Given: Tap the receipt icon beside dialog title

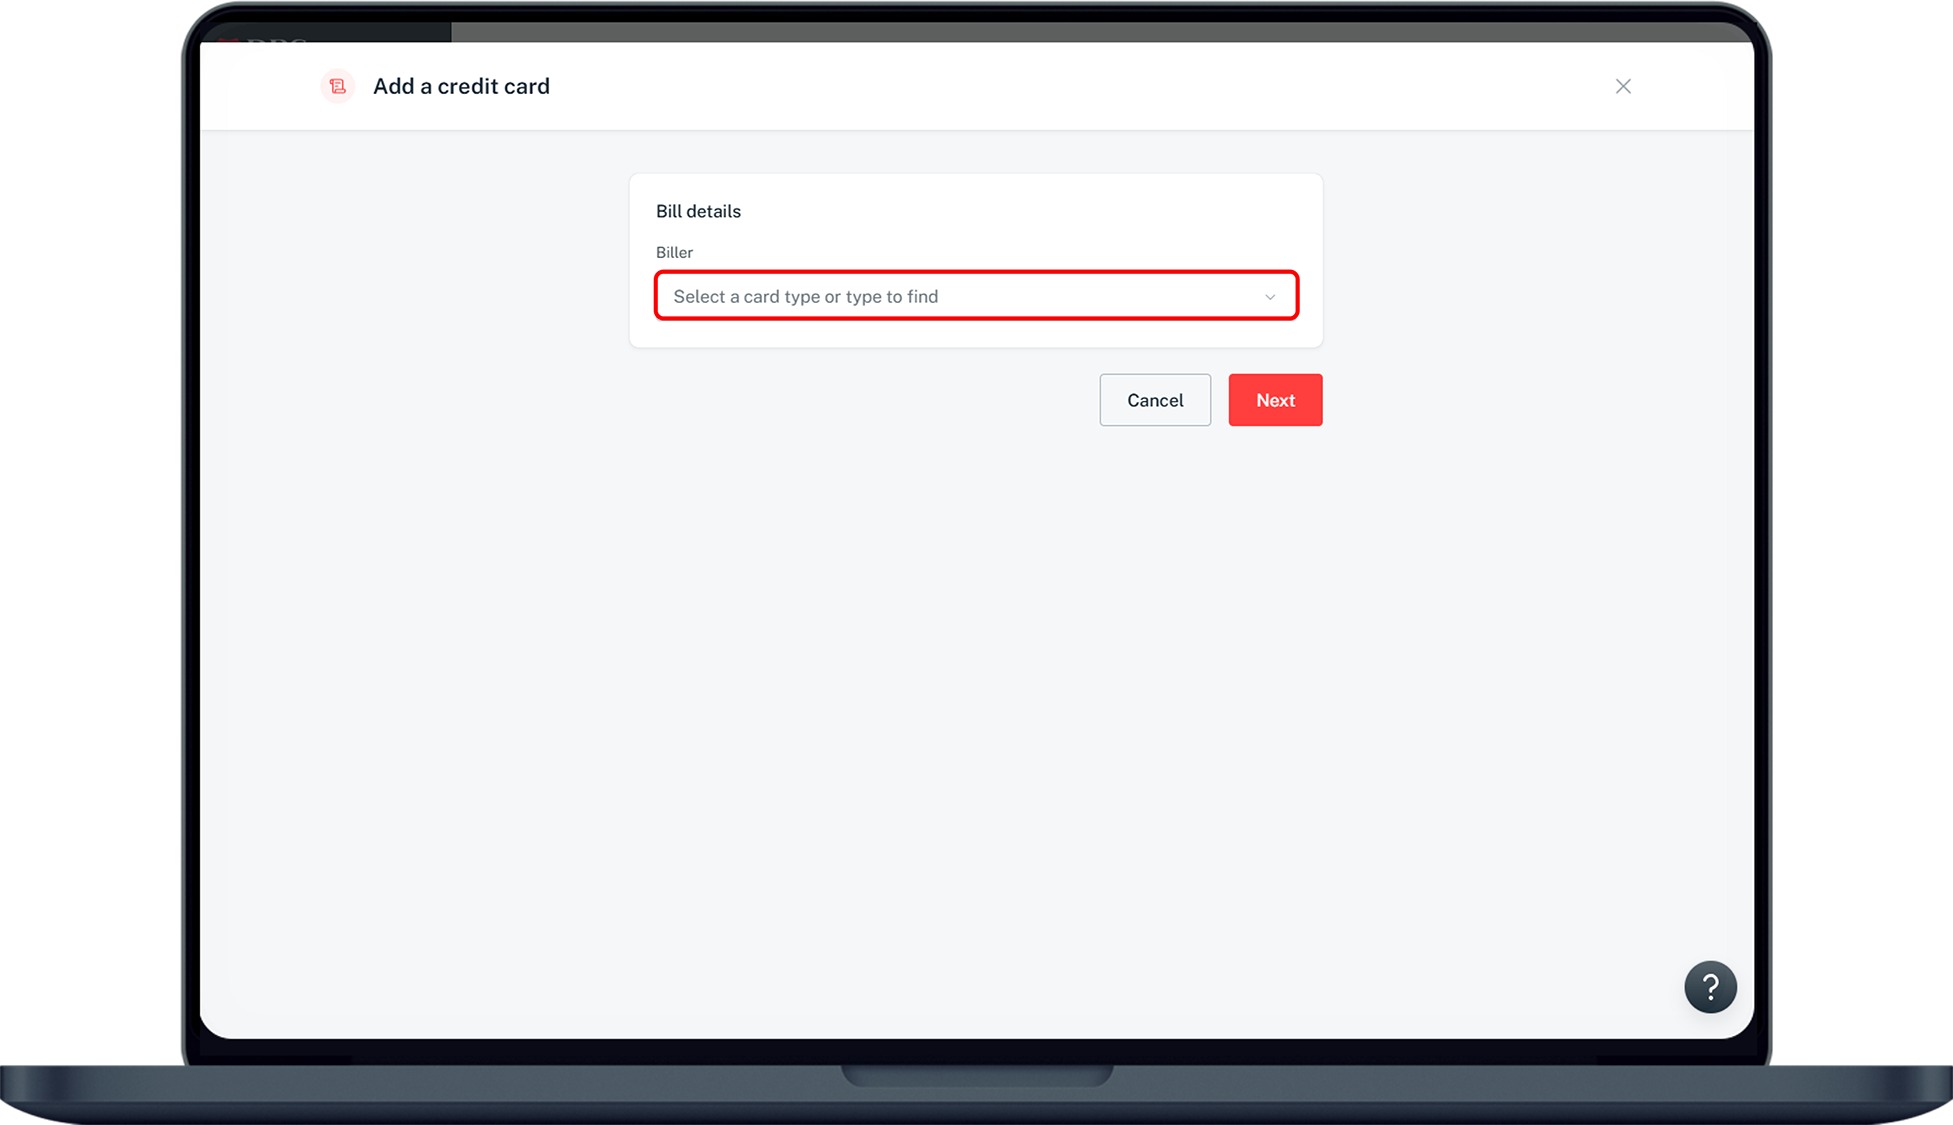Looking at the screenshot, I should pos(338,86).
